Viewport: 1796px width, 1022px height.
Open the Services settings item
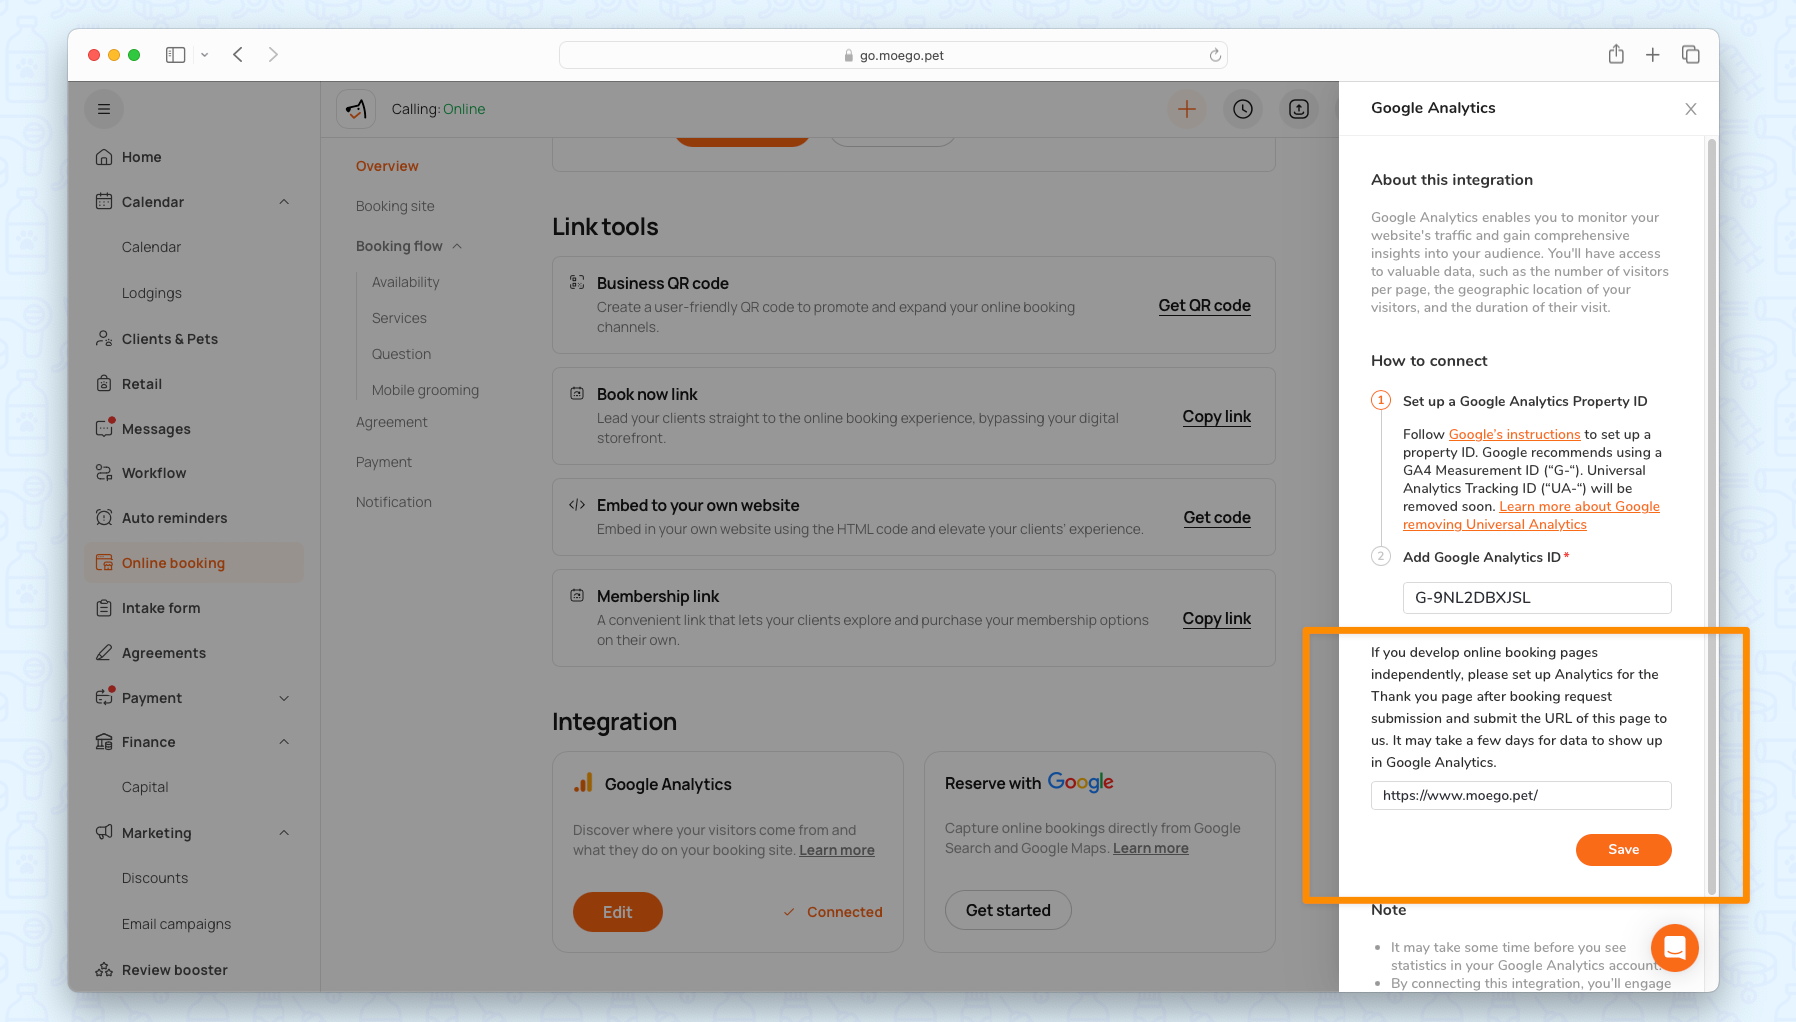tap(399, 318)
